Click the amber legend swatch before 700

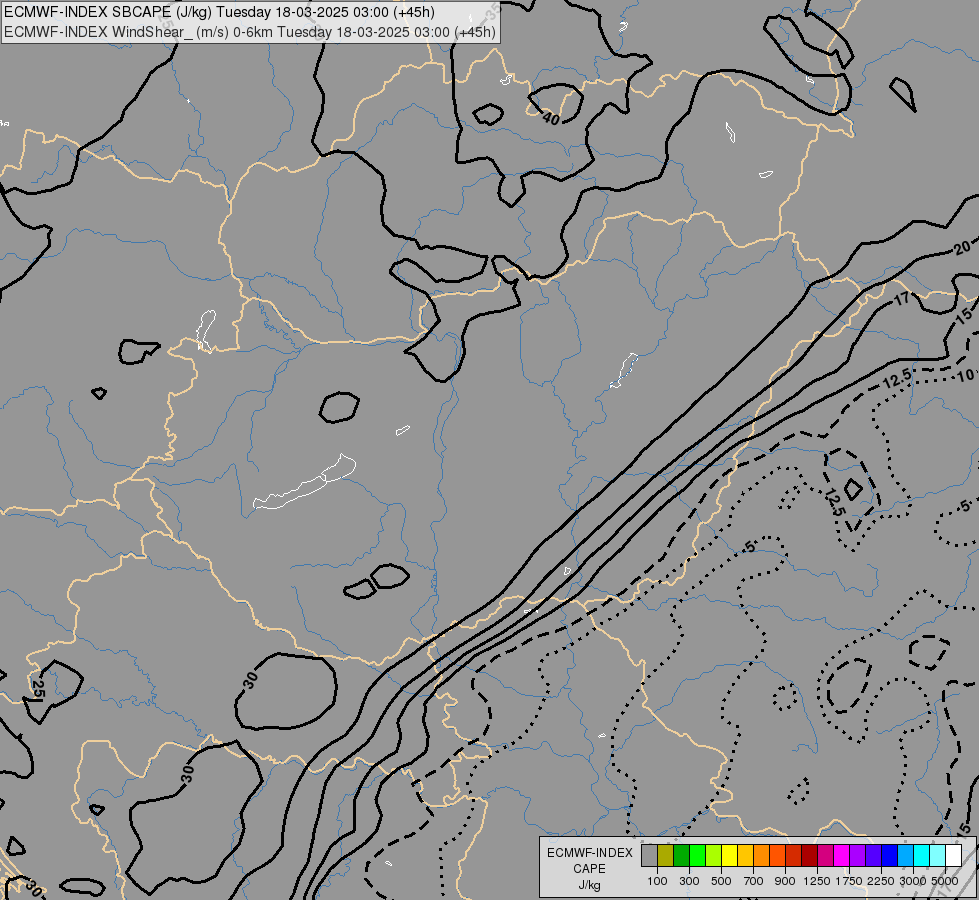point(745,855)
